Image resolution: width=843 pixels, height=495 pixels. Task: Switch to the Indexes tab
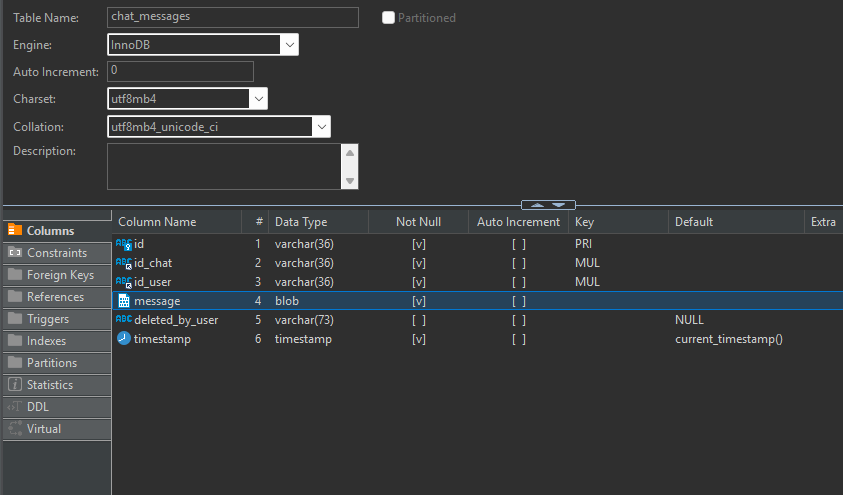click(57, 341)
